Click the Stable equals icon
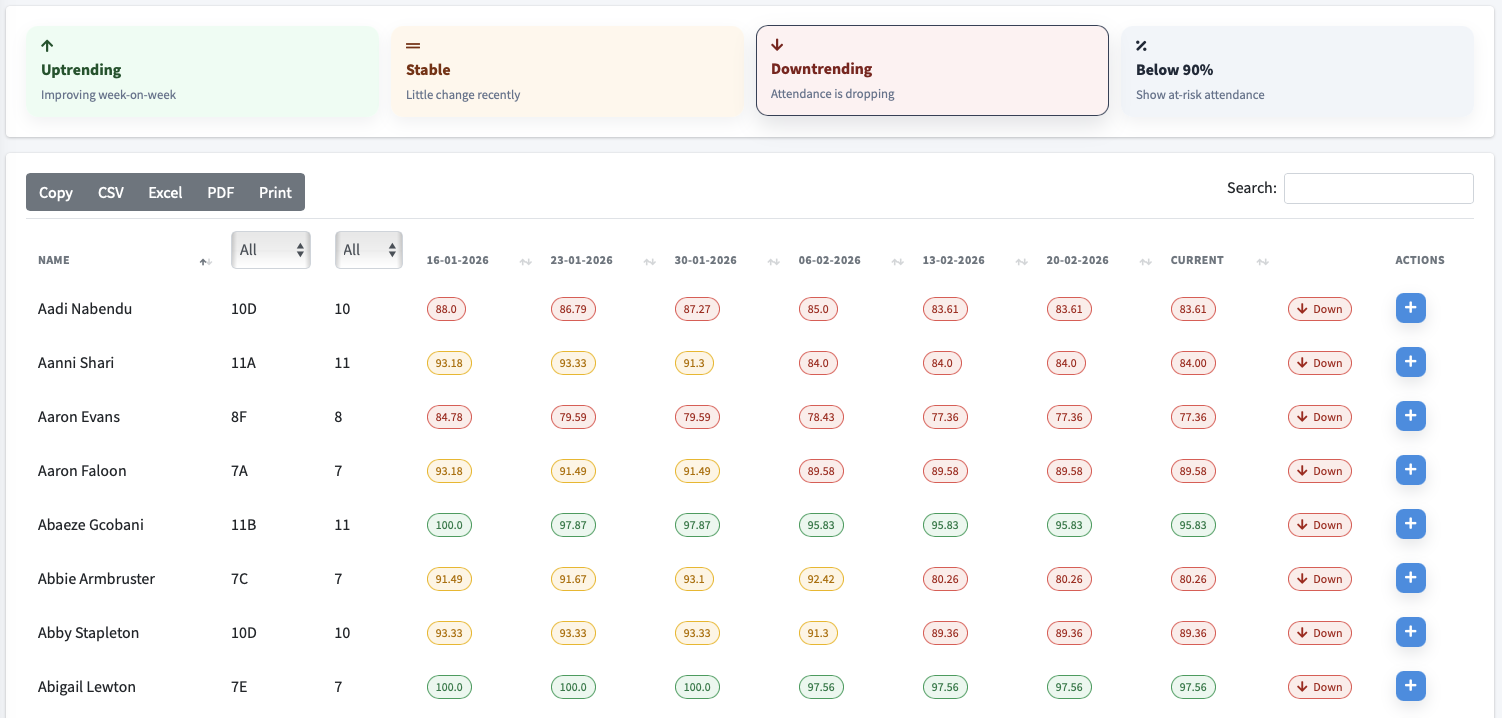Viewport: 1502px width, 718px height. (x=414, y=45)
